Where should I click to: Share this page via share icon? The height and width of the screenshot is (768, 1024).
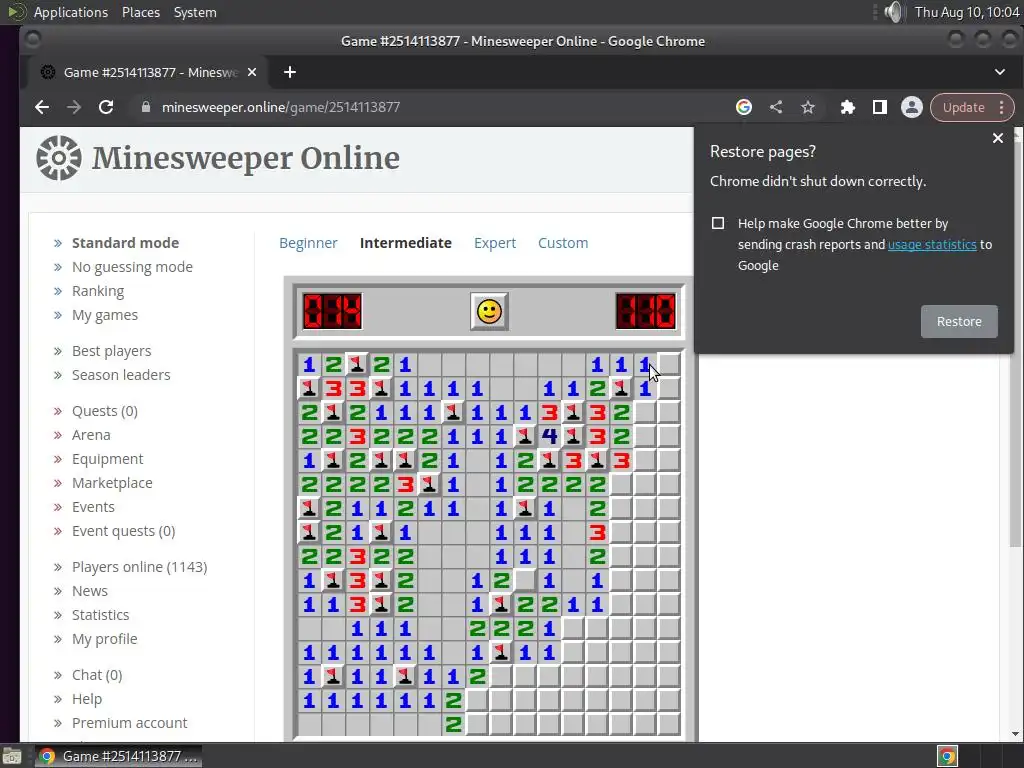[776, 107]
